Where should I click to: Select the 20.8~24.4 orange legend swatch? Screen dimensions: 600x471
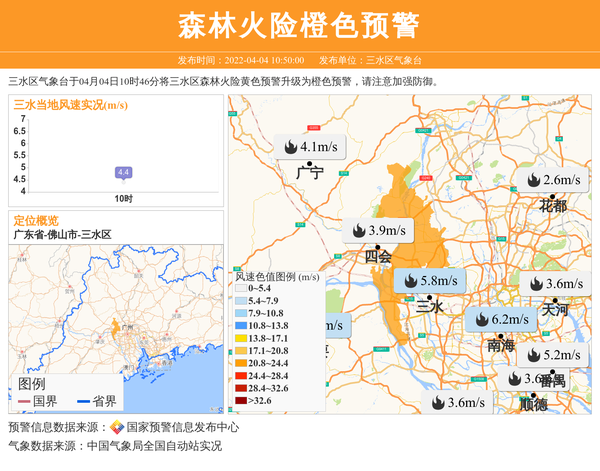point(240,364)
